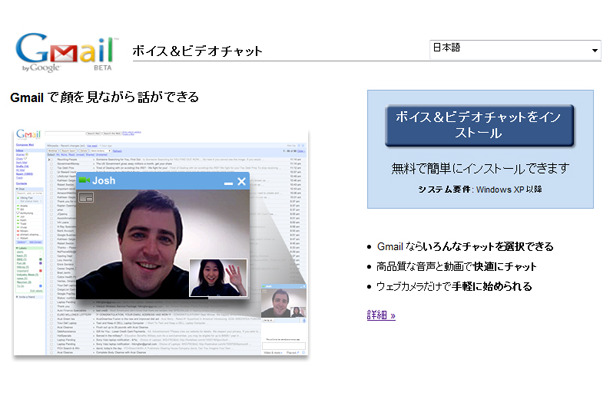Click the small docked video chat preview

click(284, 303)
